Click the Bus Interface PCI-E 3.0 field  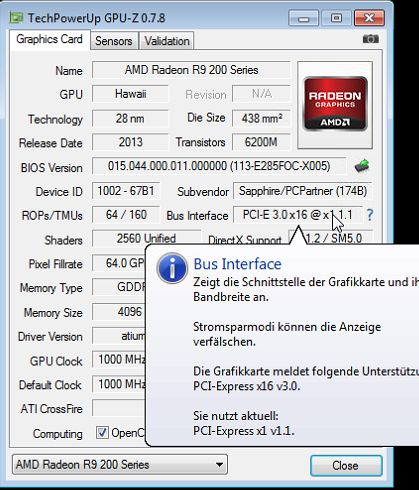pyautogui.click(x=298, y=215)
